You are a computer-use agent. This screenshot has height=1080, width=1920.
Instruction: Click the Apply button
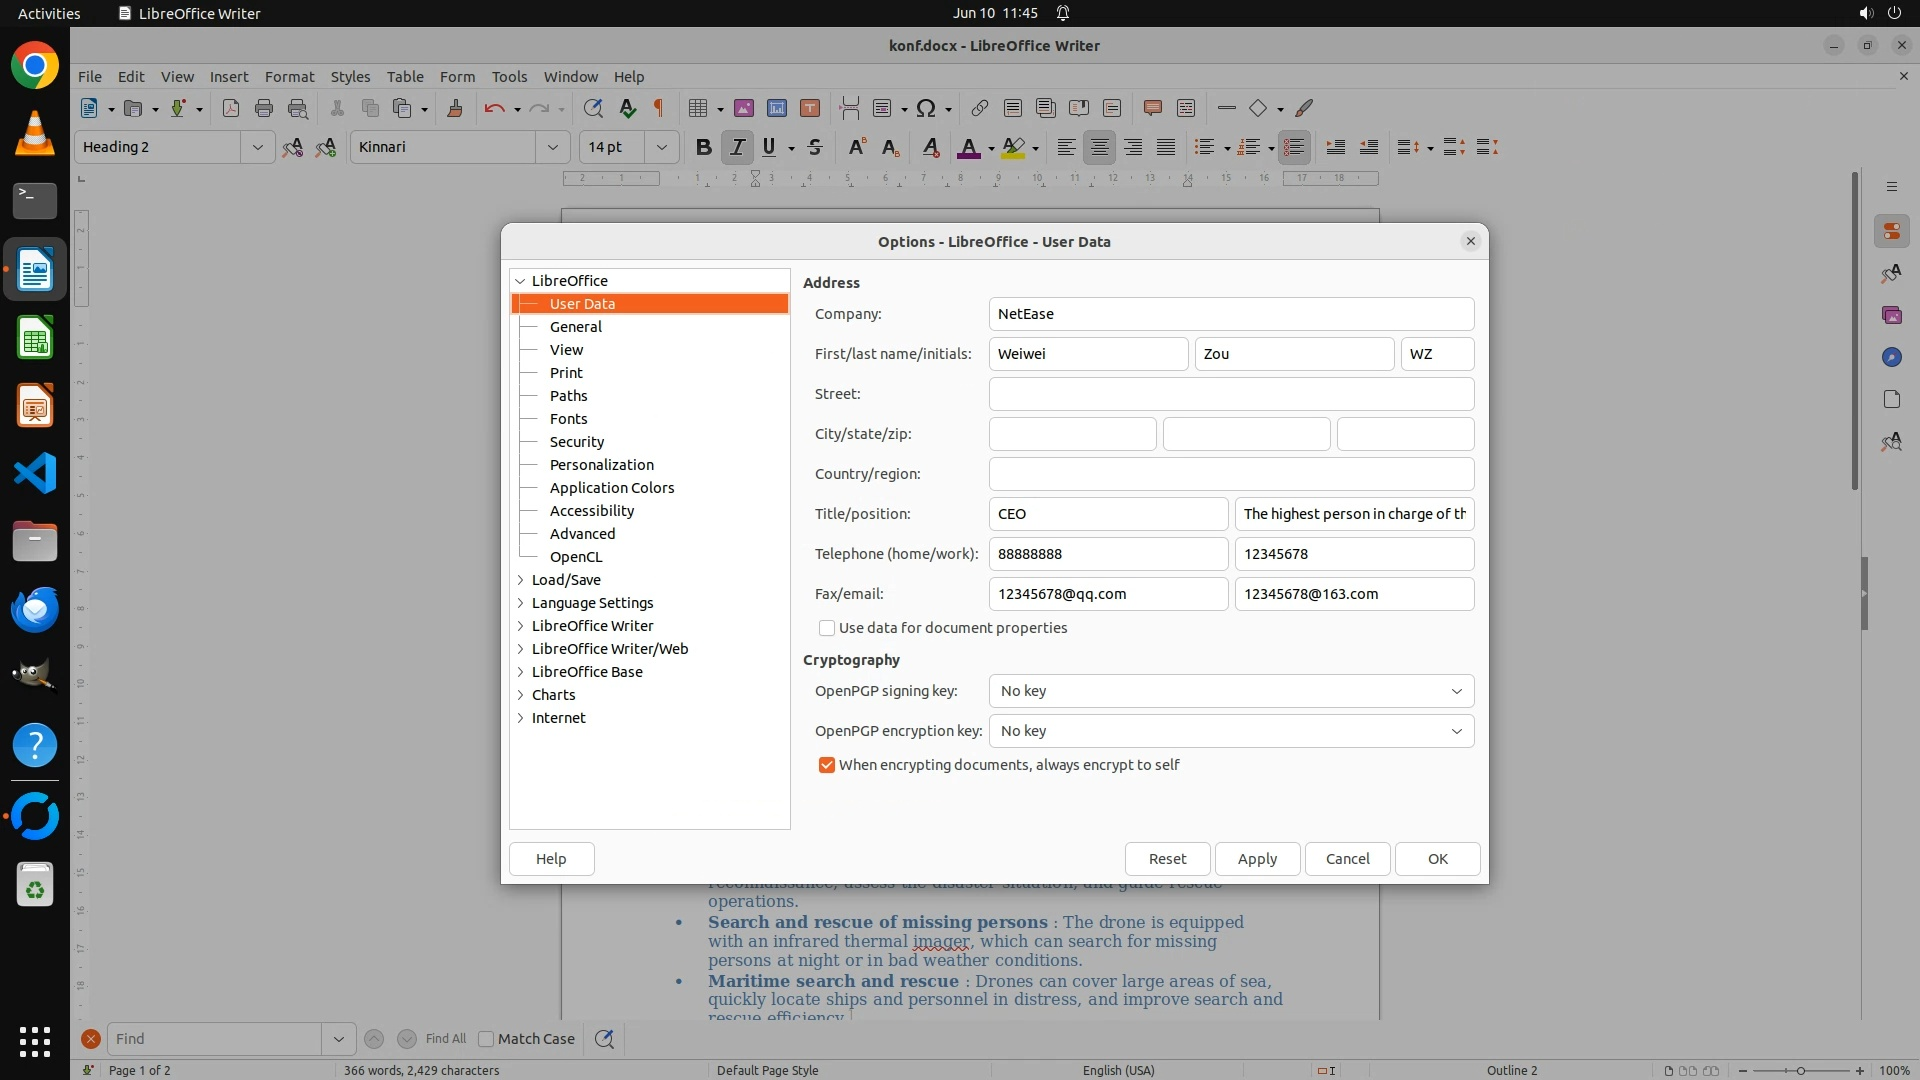(x=1257, y=859)
